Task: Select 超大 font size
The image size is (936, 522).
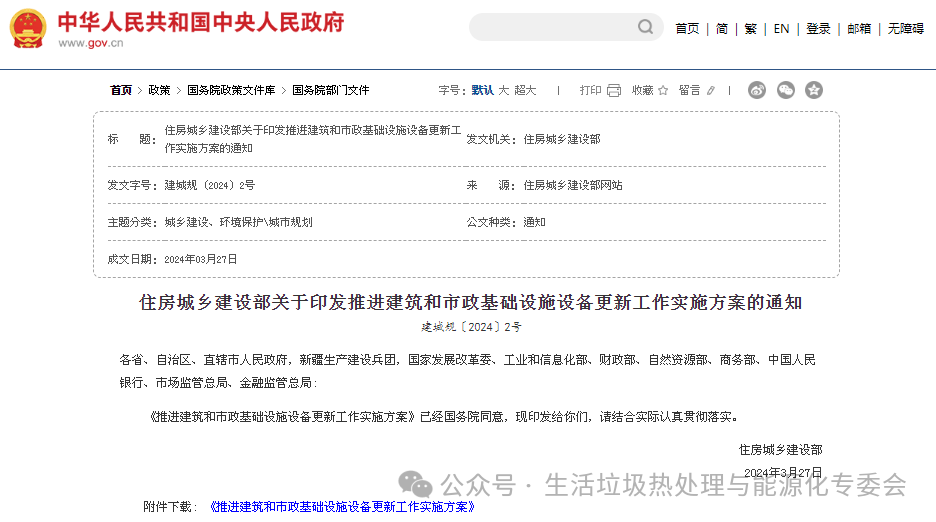Action: 525,90
